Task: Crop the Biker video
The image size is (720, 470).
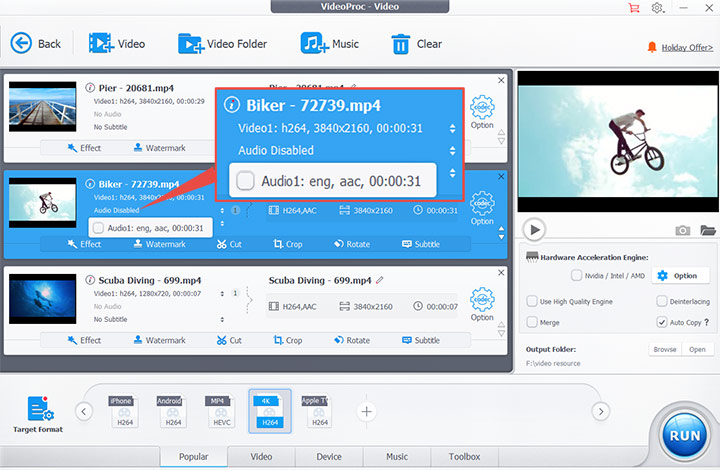Action: (x=288, y=244)
